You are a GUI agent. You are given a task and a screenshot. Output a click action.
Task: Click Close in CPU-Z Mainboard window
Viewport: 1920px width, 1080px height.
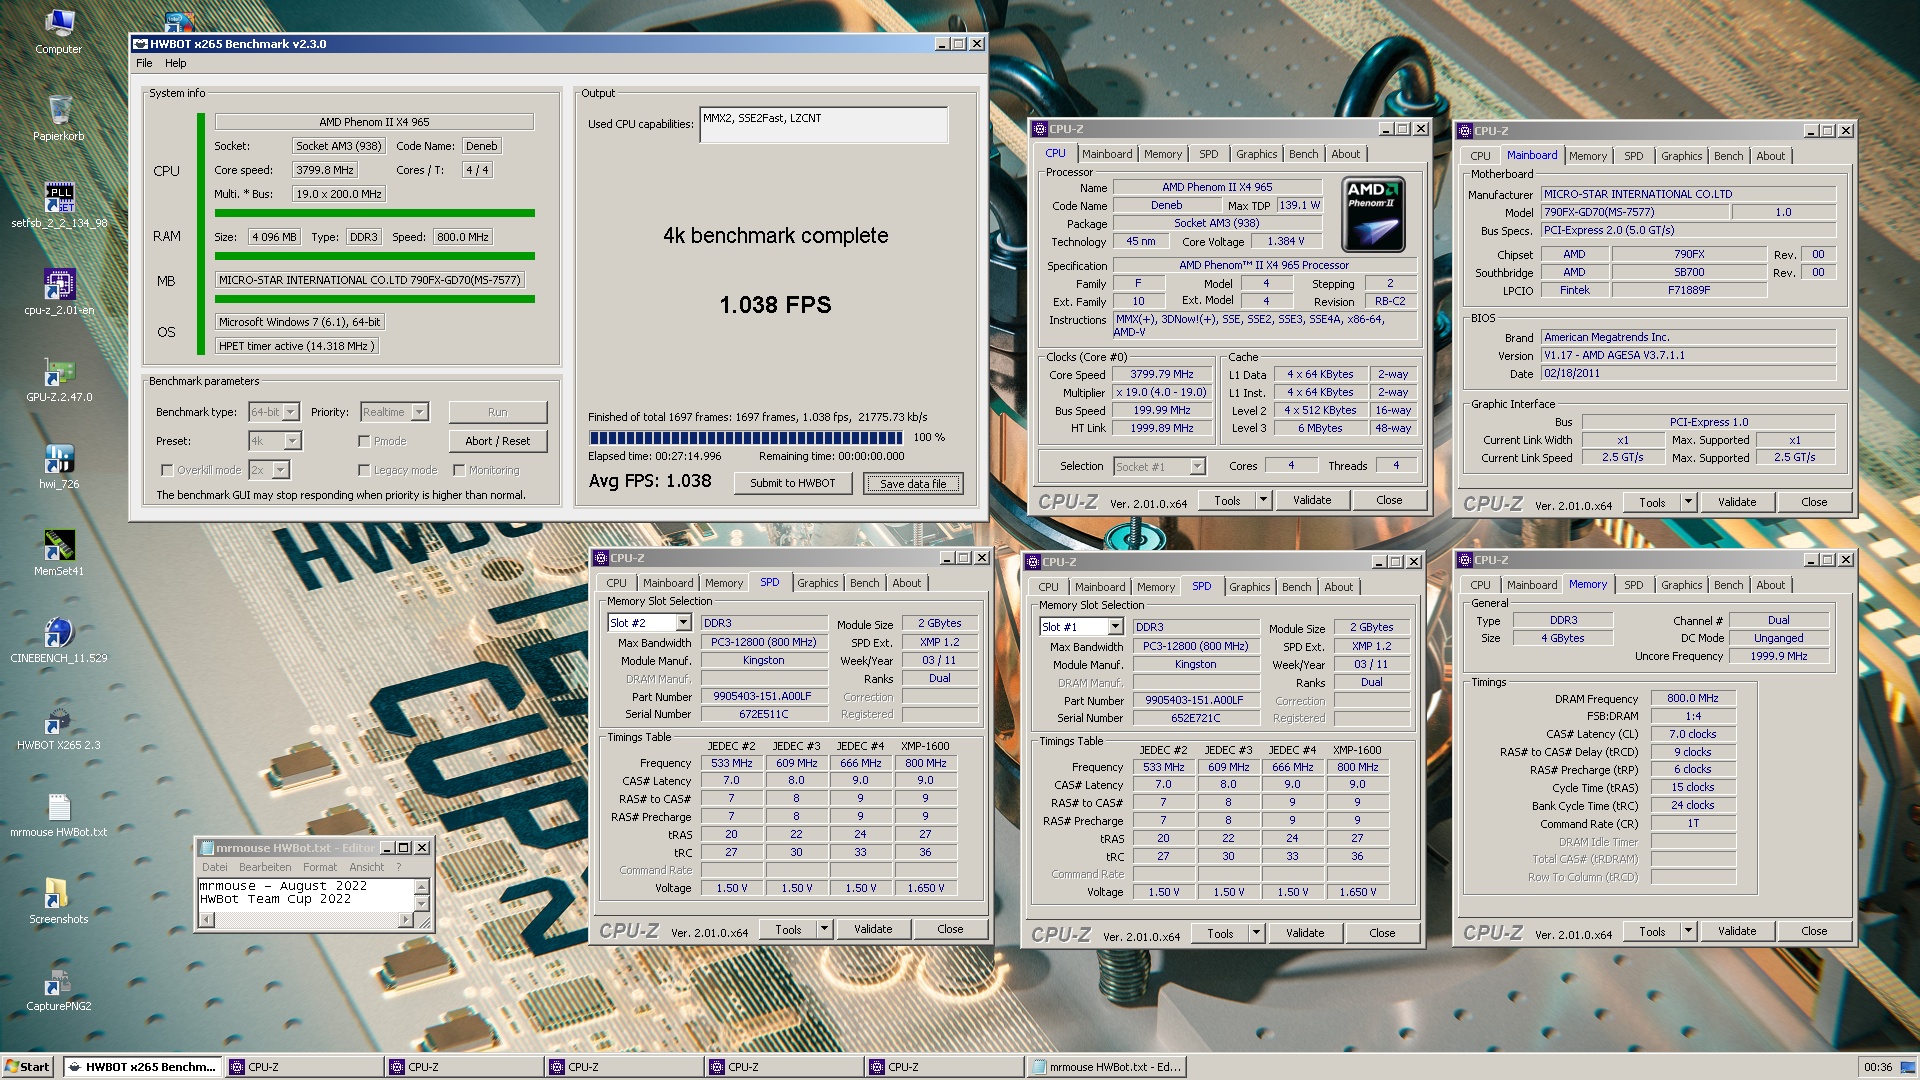tap(1813, 502)
